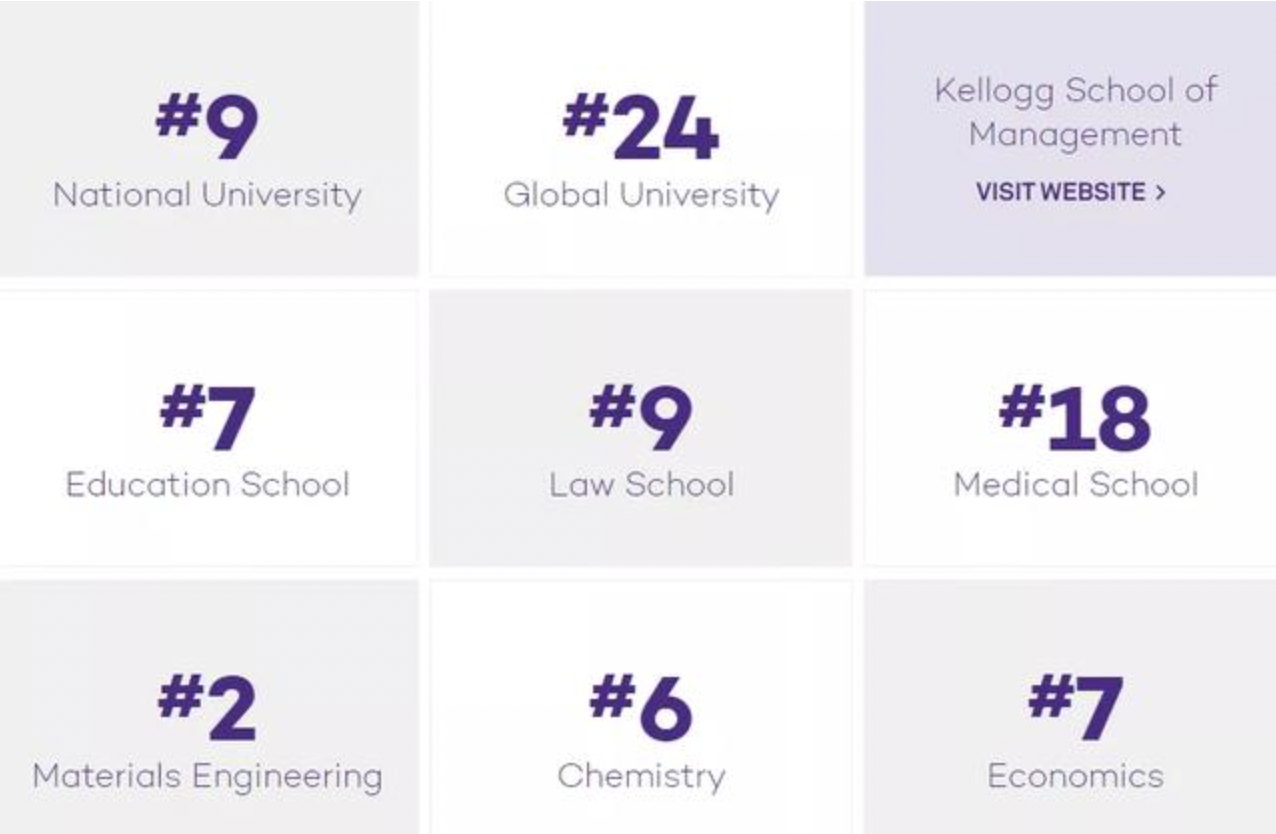Click the #2 ranking number
This screenshot has height=834, width=1276.
tap(207, 707)
